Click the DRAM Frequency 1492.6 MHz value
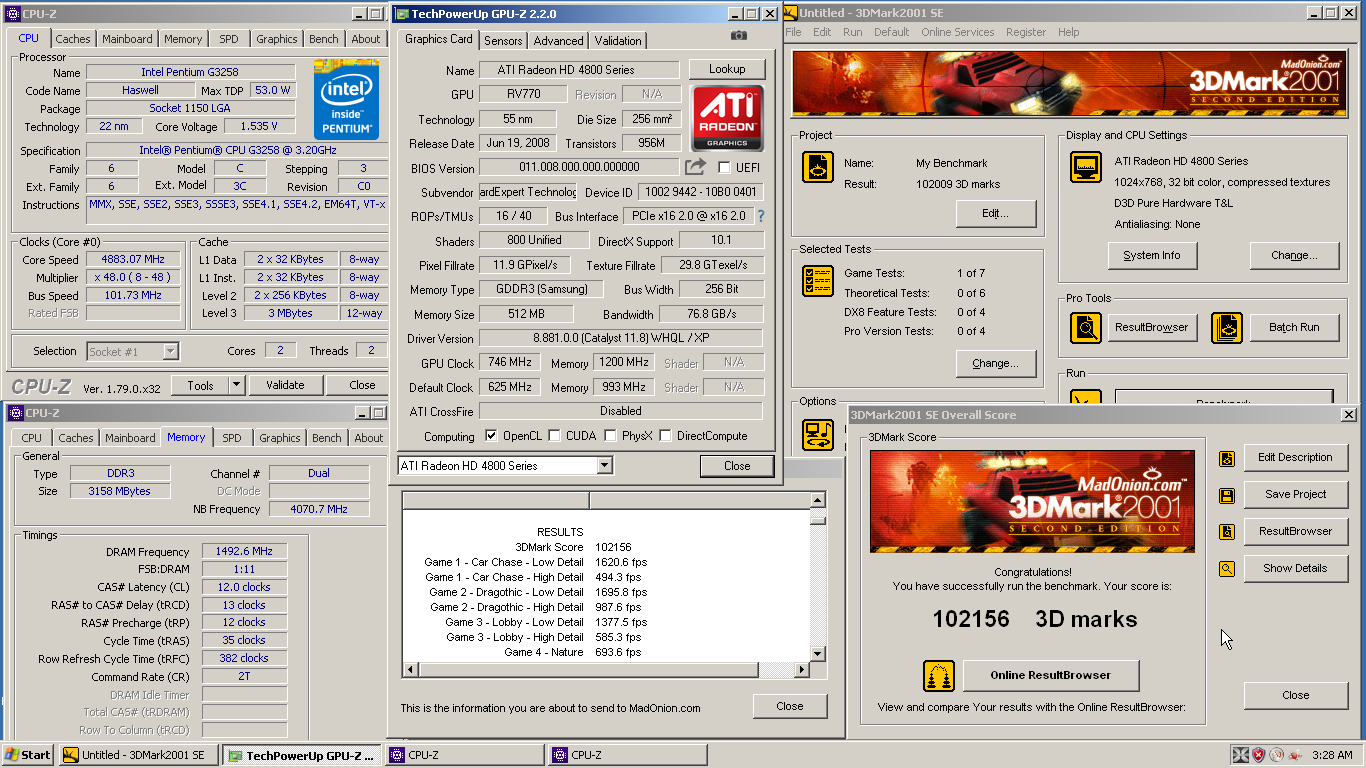Image resolution: width=1366 pixels, height=768 pixels. pos(244,551)
